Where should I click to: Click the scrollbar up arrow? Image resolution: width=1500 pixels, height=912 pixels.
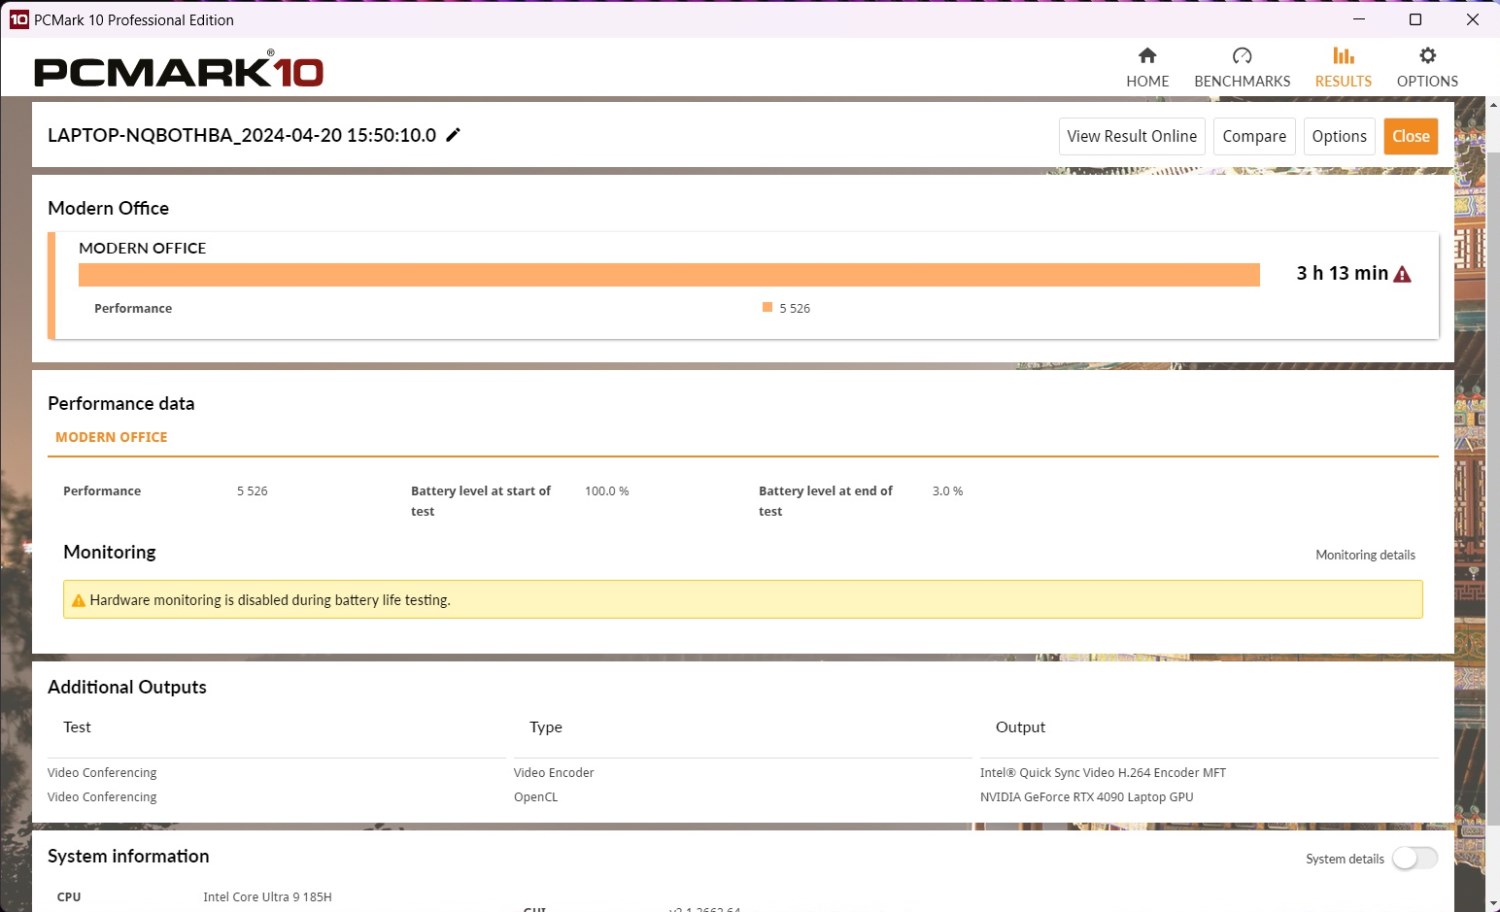(x=1493, y=104)
